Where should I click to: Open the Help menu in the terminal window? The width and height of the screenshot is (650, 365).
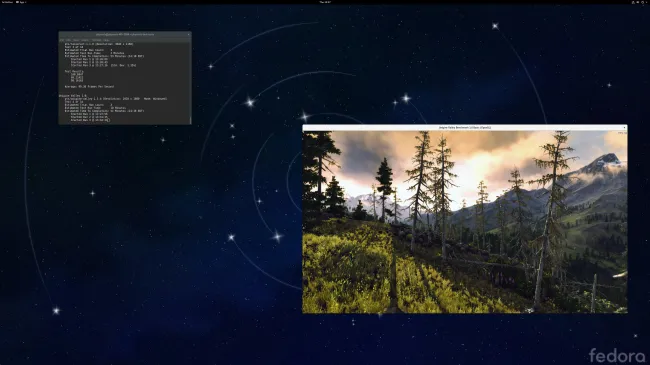click(106, 40)
